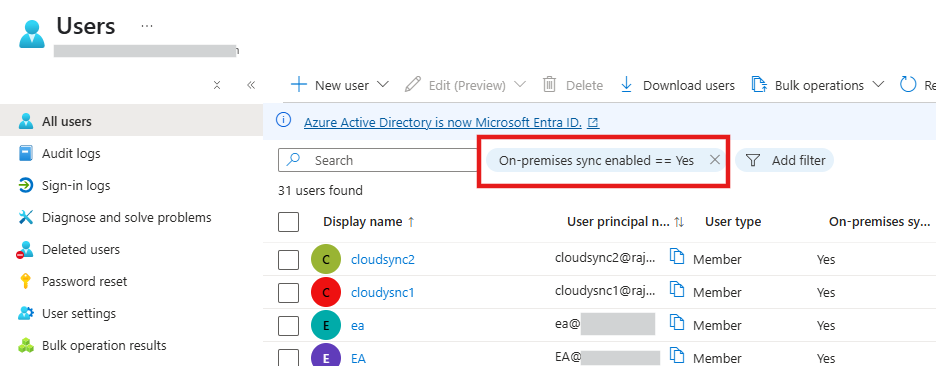936x366 pixels.
Task: Click the Password reset key icon
Action: point(26,281)
